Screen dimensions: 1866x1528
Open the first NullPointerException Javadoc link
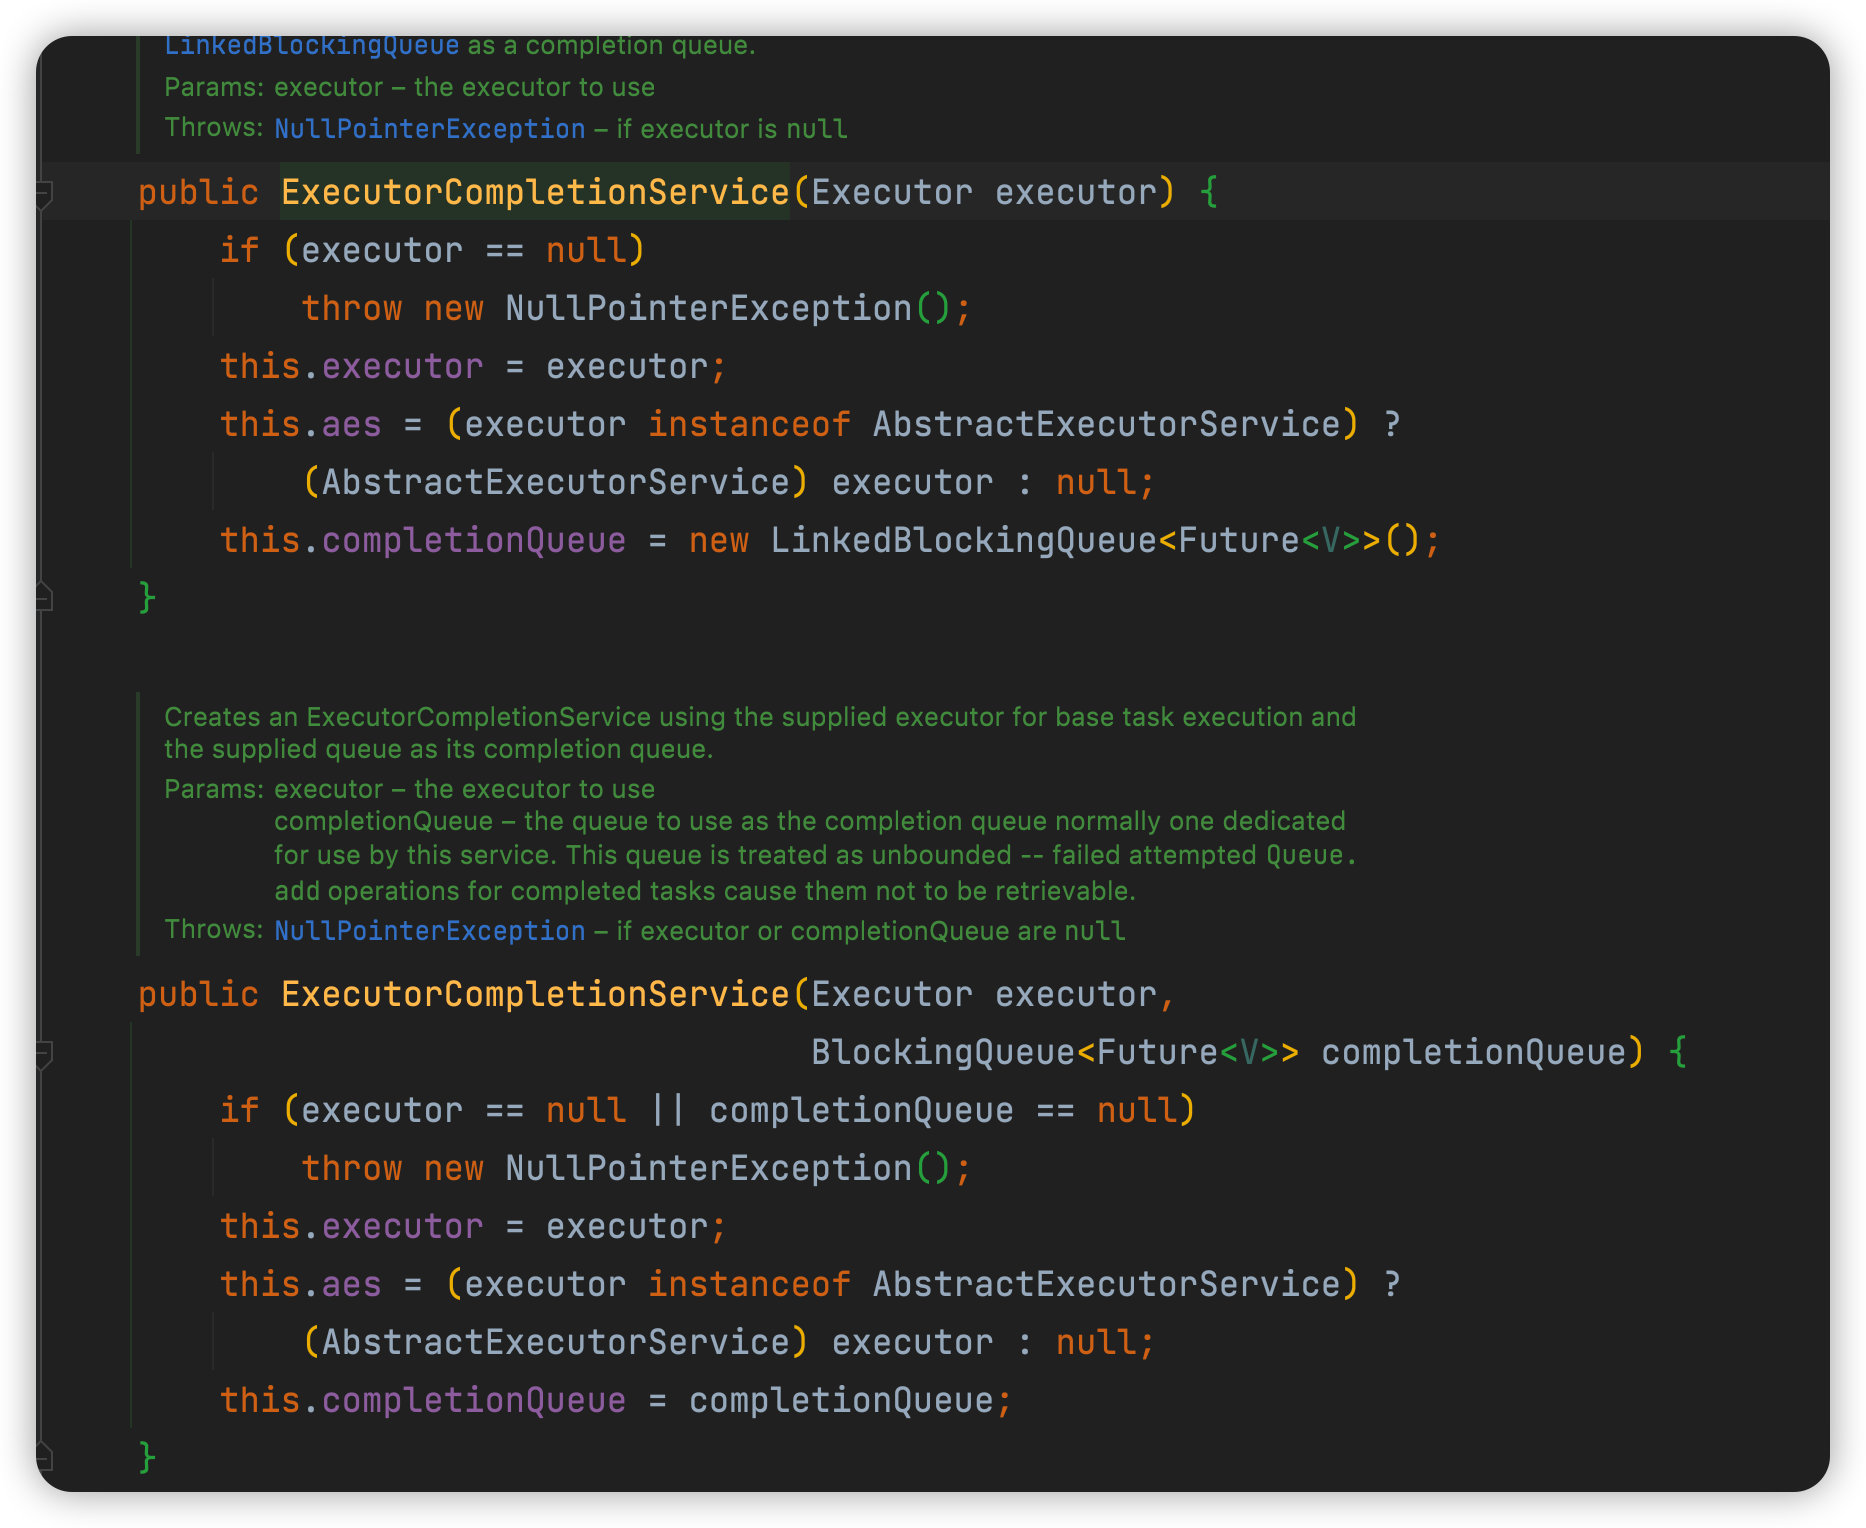429,128
